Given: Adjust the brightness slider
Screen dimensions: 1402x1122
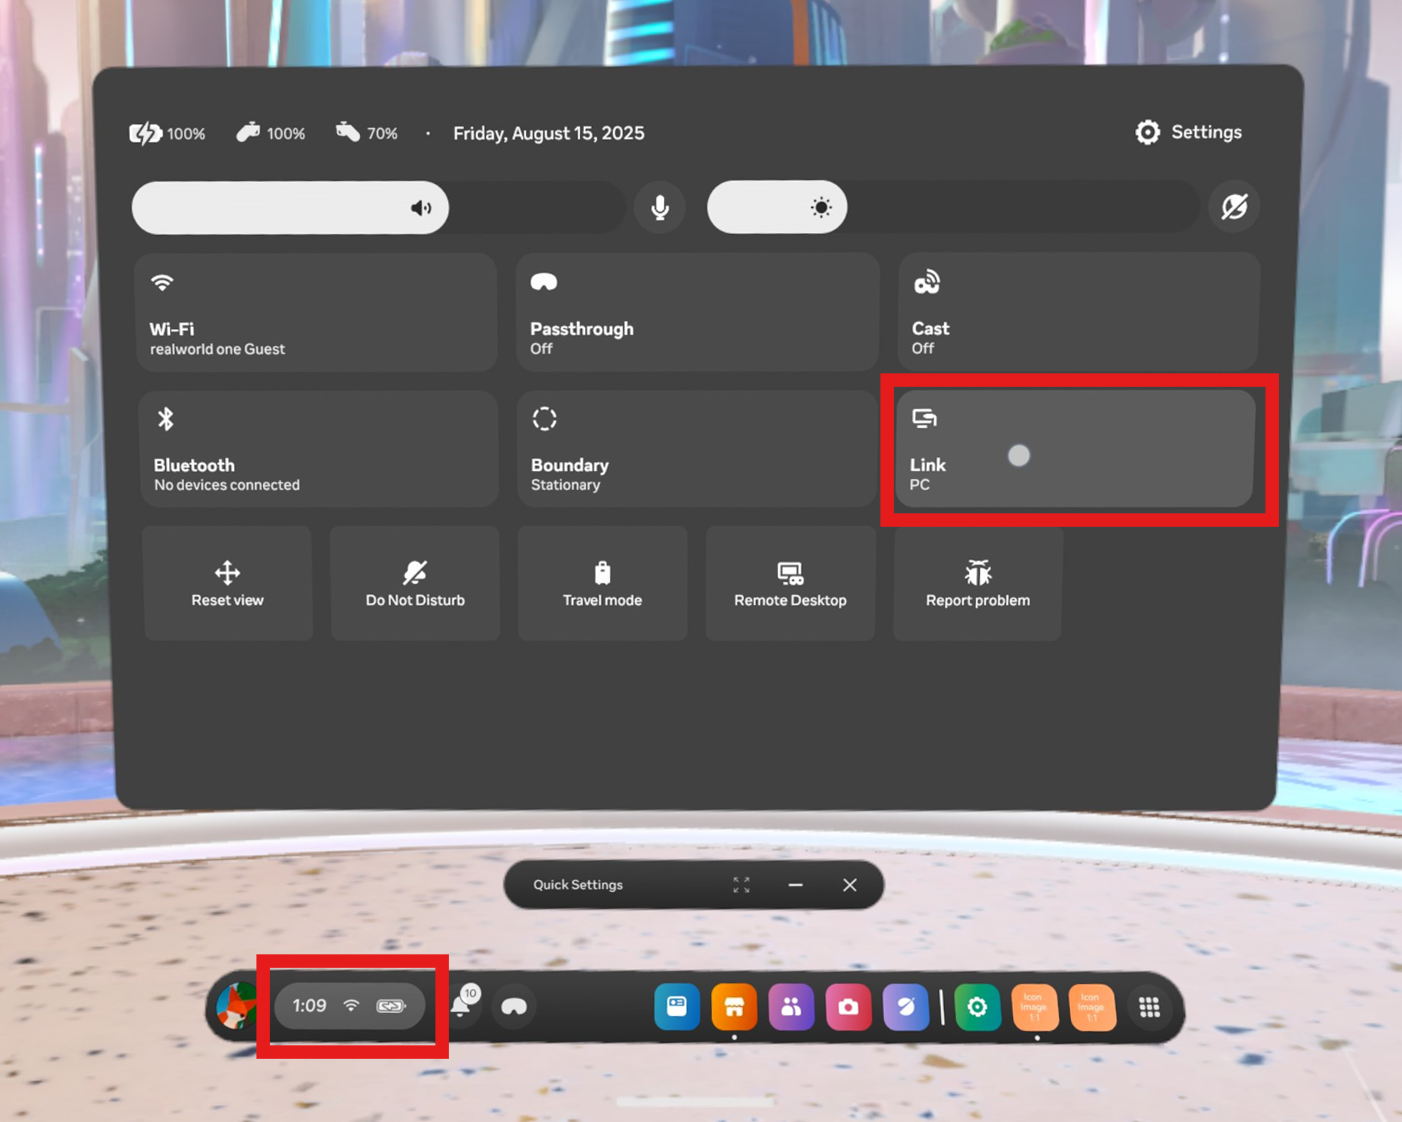Looking at the screenshot, I should point(822,207).
